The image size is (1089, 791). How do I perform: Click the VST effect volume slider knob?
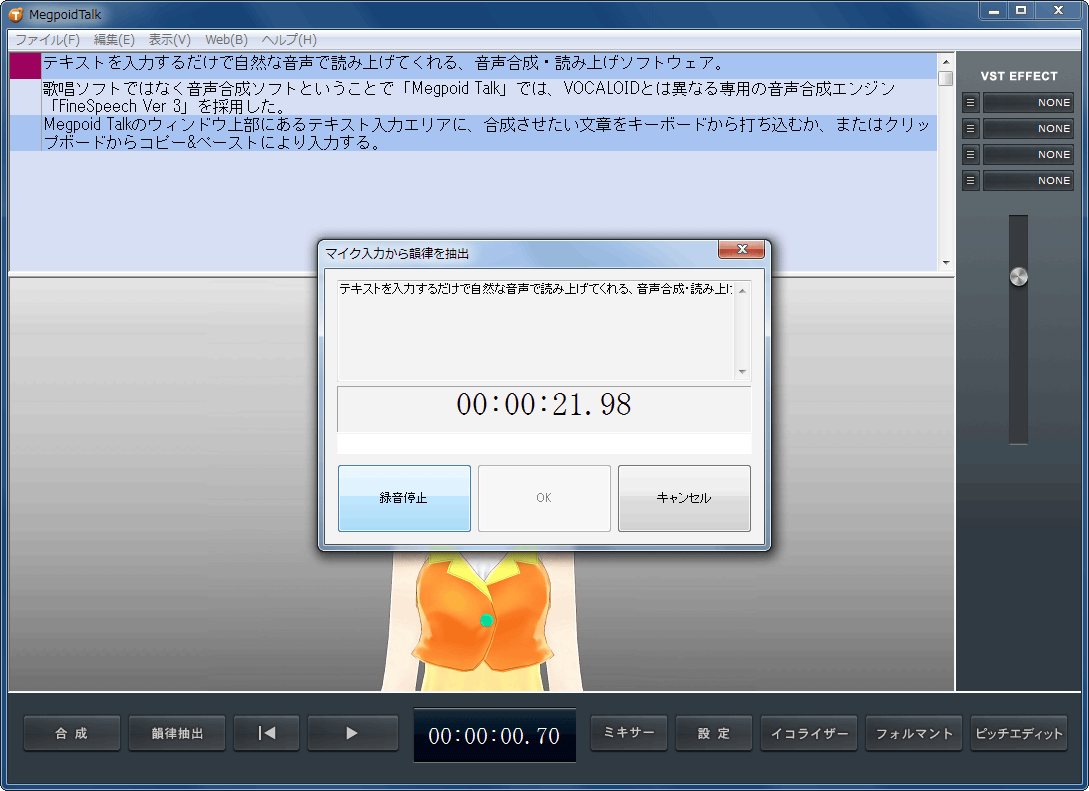point(1018,276)
